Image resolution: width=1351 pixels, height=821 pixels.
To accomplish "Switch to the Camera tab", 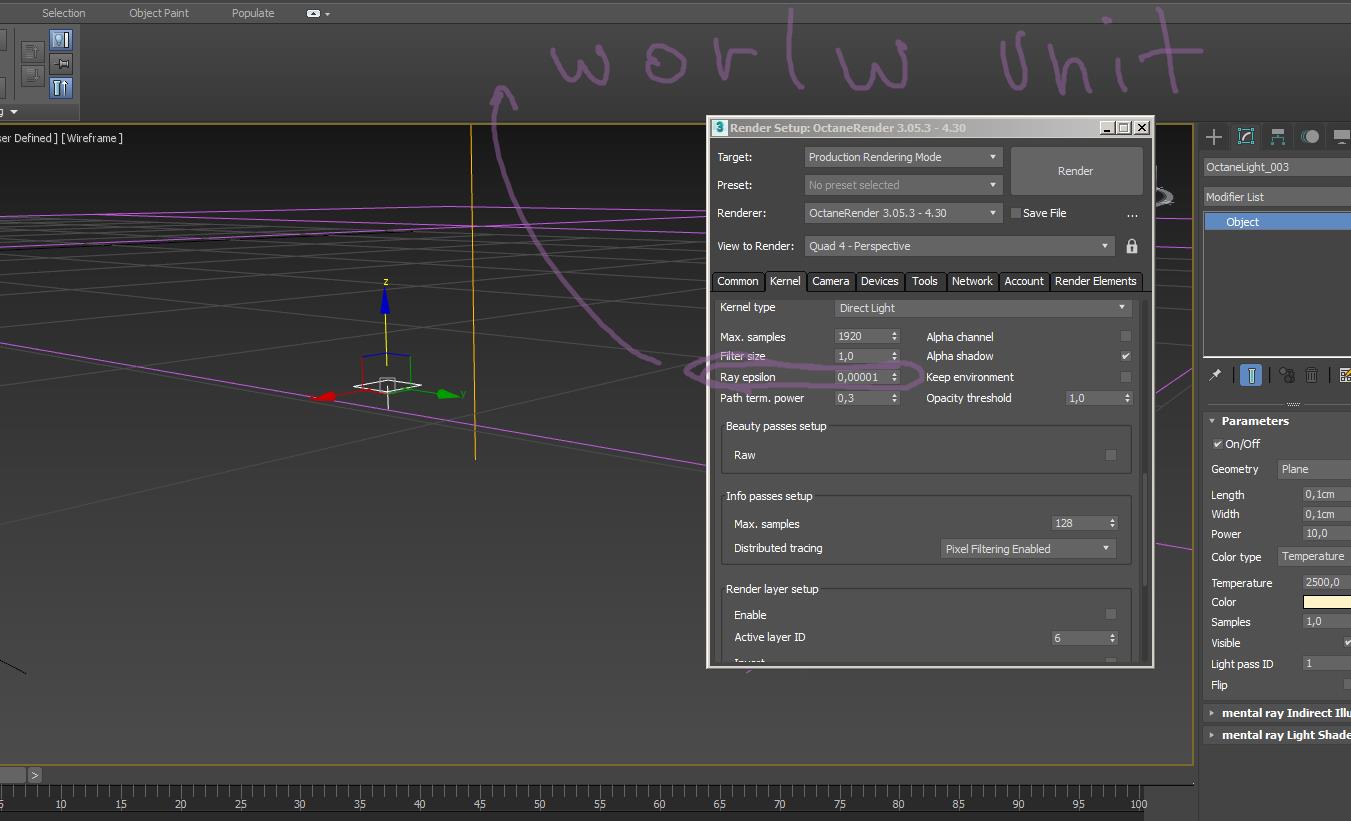I will coord(830,282).
